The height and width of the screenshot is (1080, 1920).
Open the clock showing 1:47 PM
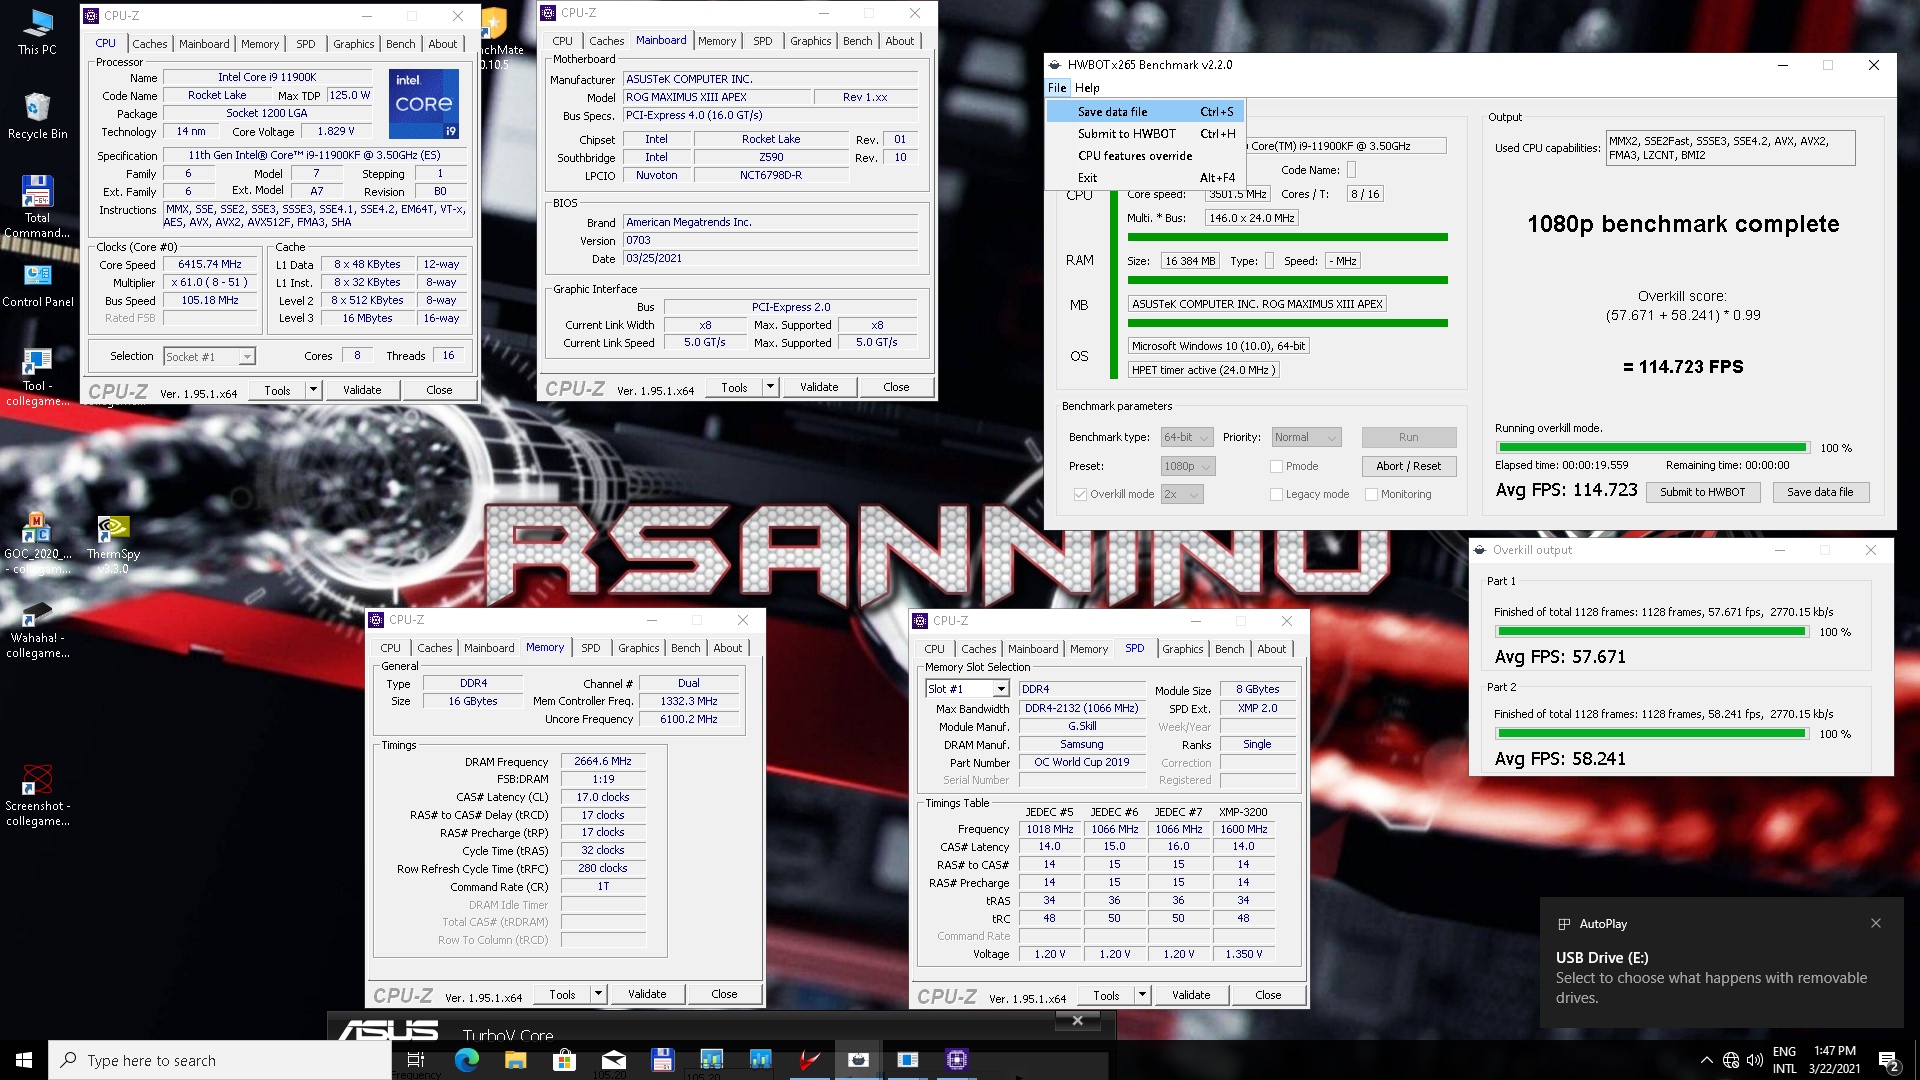[x=1834, y=1060]
